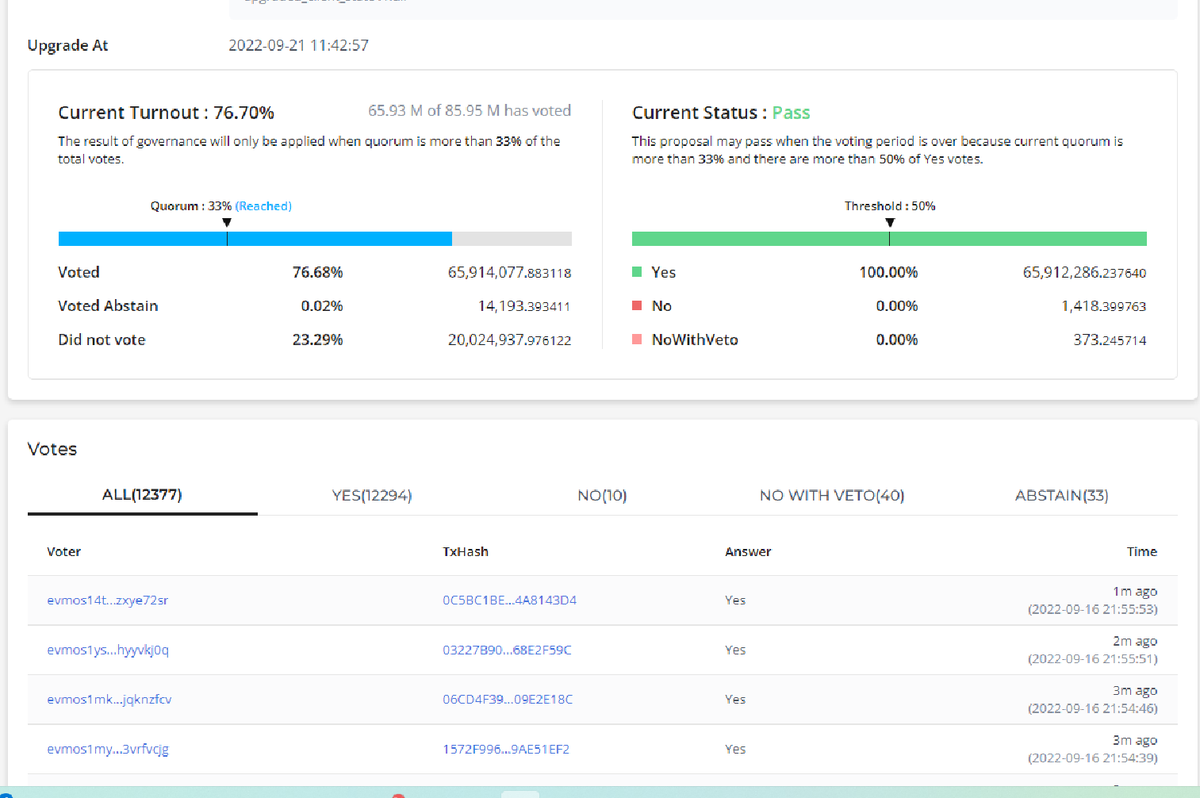Click the Yes percentage 100.00%
This screenshot has width=1200, height=798.
[x=889, y=272]
